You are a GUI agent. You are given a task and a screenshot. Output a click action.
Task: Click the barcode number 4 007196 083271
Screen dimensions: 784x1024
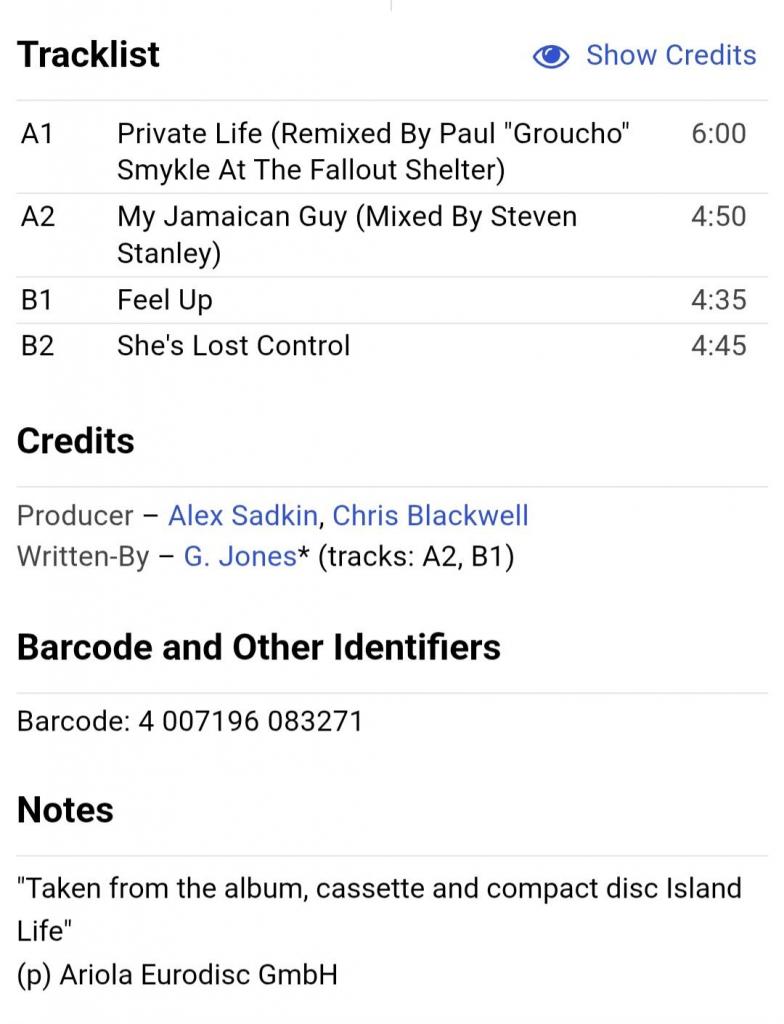click(250, 721)
